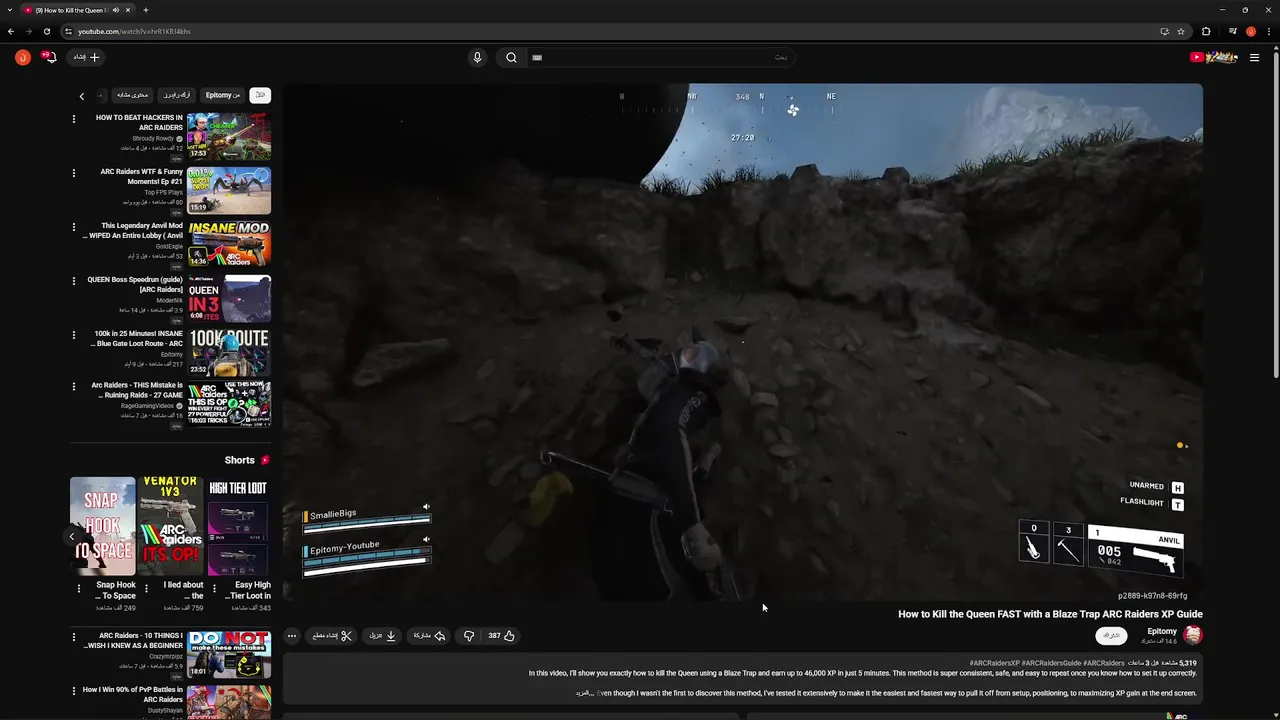This screenshot has height=720, width=1280.
Task: Open the on-screen keyboard icon in search box
Action: pyautogui.click(x=537, y=57)
